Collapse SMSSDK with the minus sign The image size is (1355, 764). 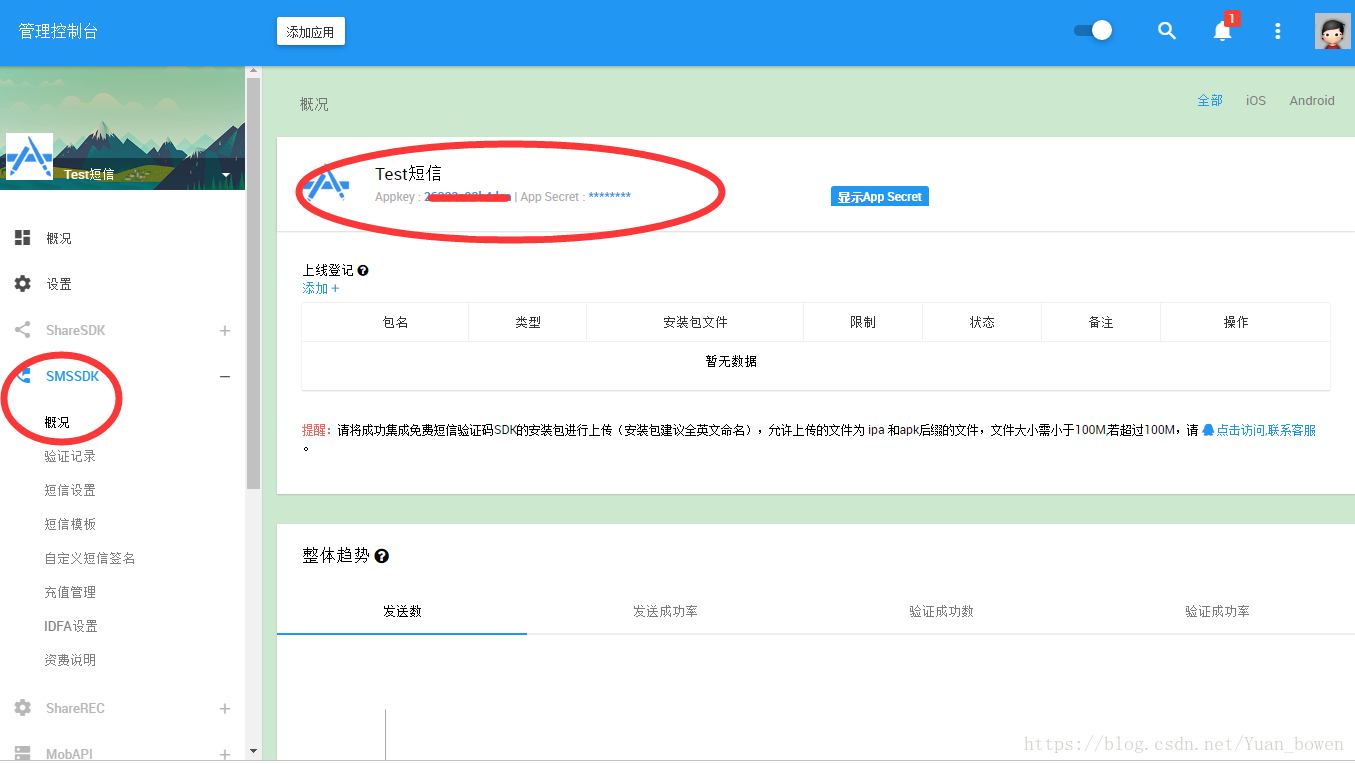(x=225, y=376)
